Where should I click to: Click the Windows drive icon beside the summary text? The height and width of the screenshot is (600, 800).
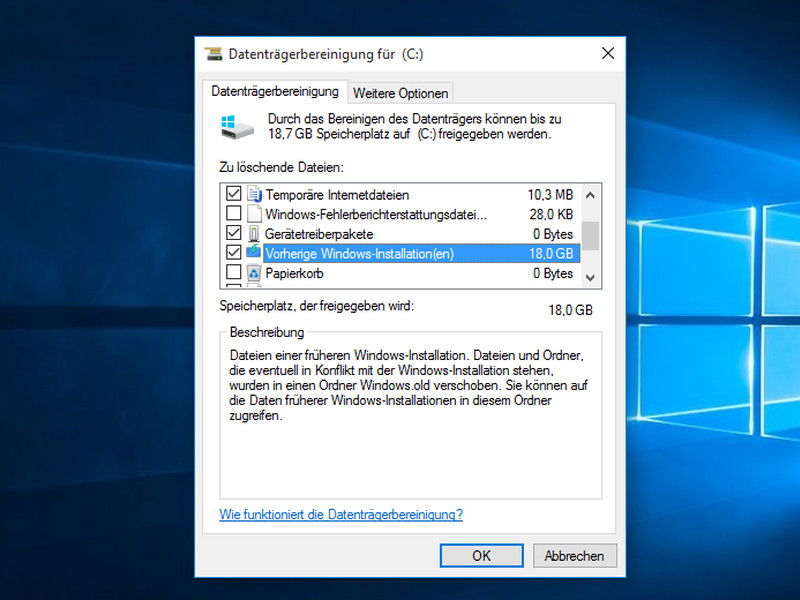click(x=237, y=127)
